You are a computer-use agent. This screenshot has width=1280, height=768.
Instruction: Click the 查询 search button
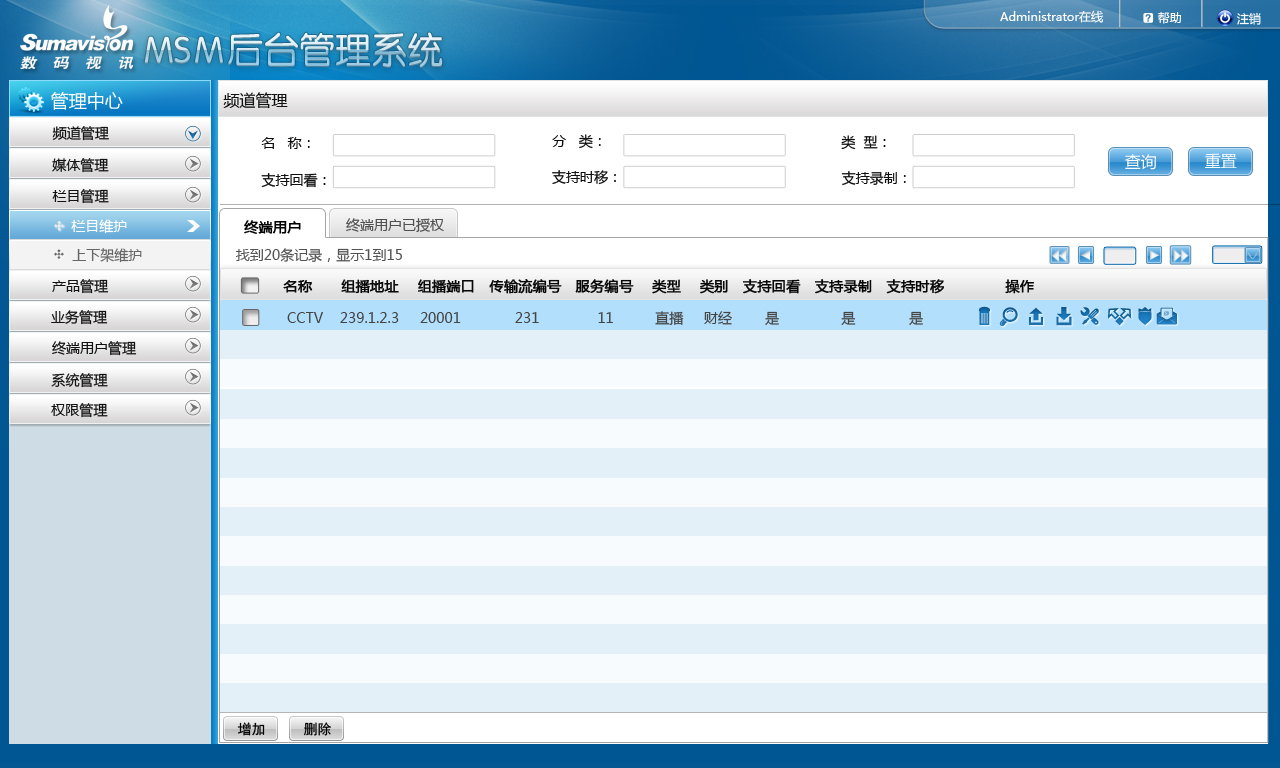pyautogui.click(x=1140, y=161)
